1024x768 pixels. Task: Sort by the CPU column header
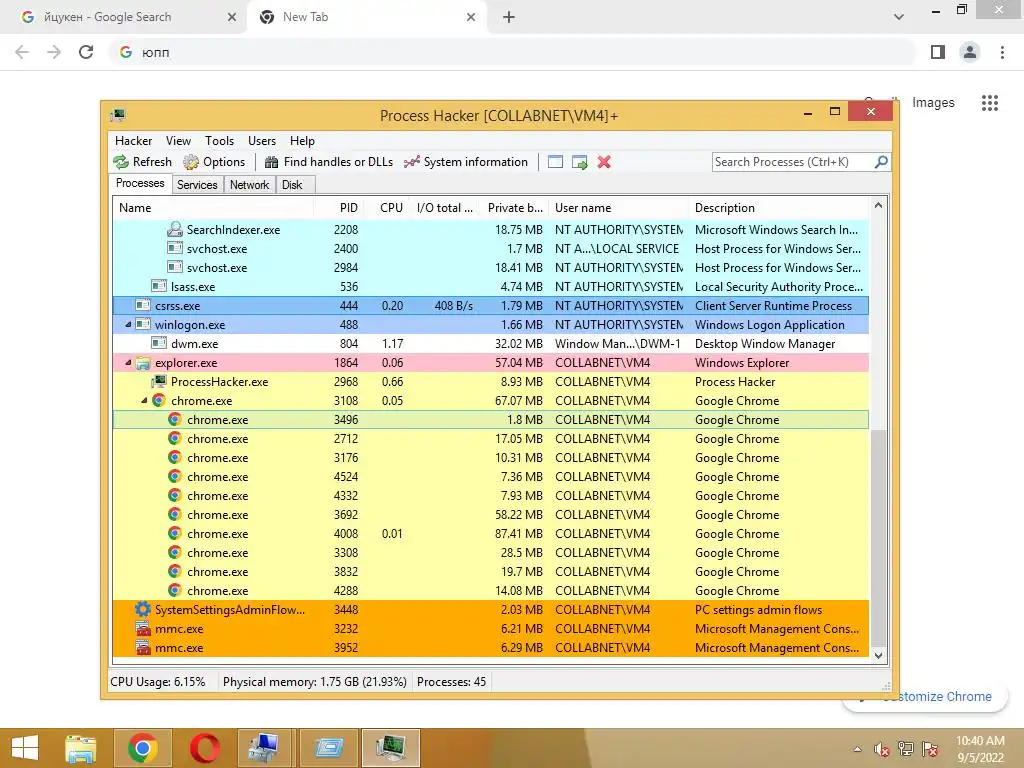[x=386, y=208]
